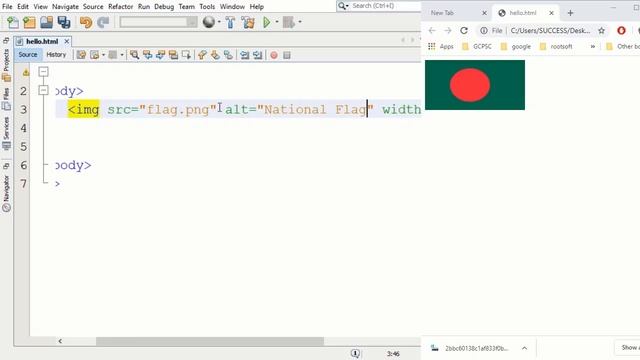The image size is (640, 360).
Task: Open the GCPSC bookmark folder
Action: point(477,47)
